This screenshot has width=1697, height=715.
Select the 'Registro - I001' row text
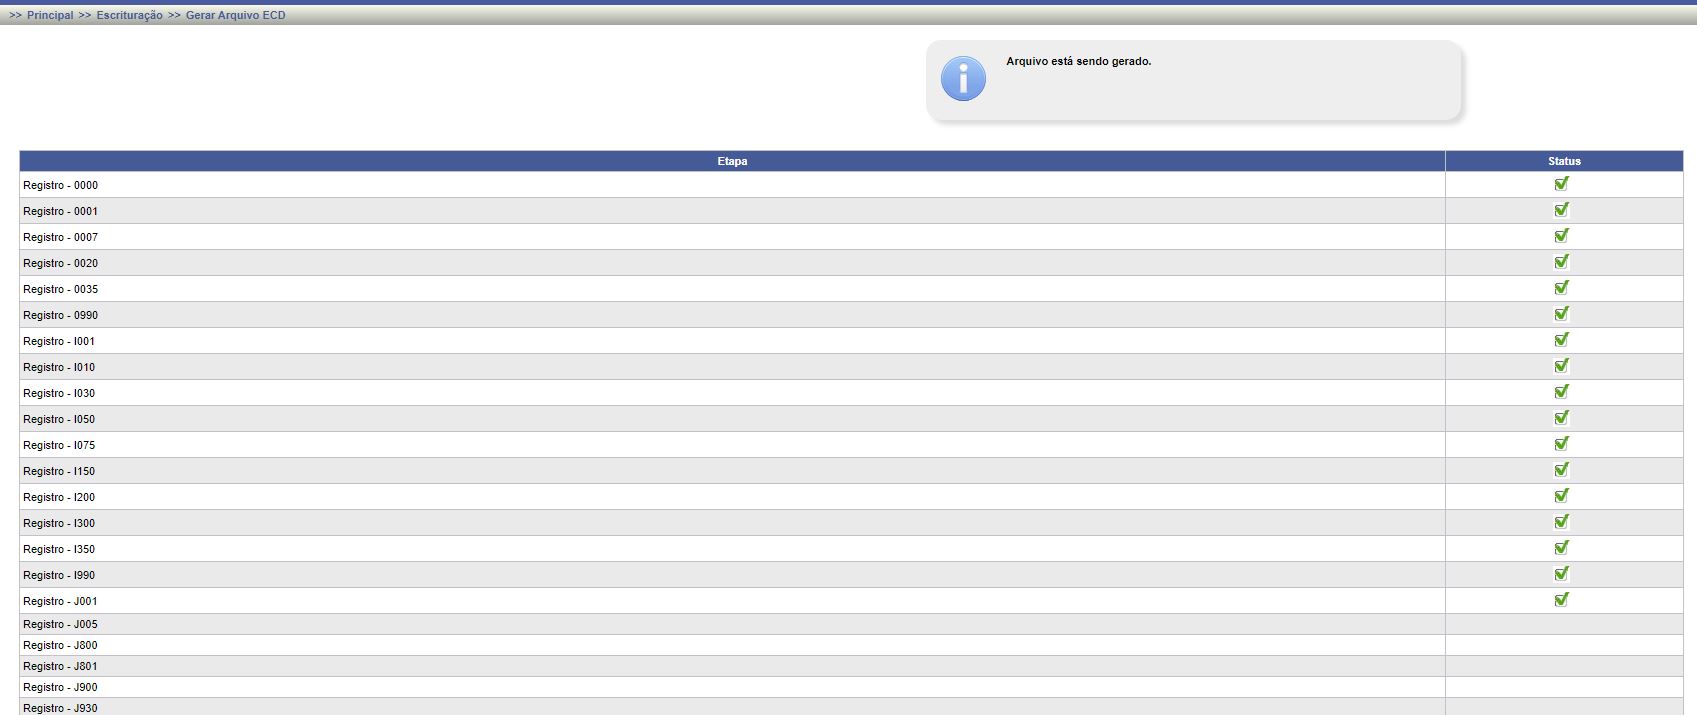(59, 341)
